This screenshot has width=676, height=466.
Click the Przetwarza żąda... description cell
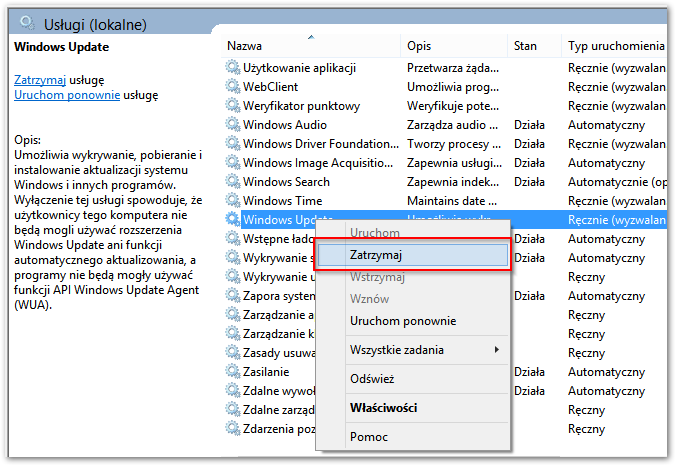pyautogui.click(x=453, y=68)
